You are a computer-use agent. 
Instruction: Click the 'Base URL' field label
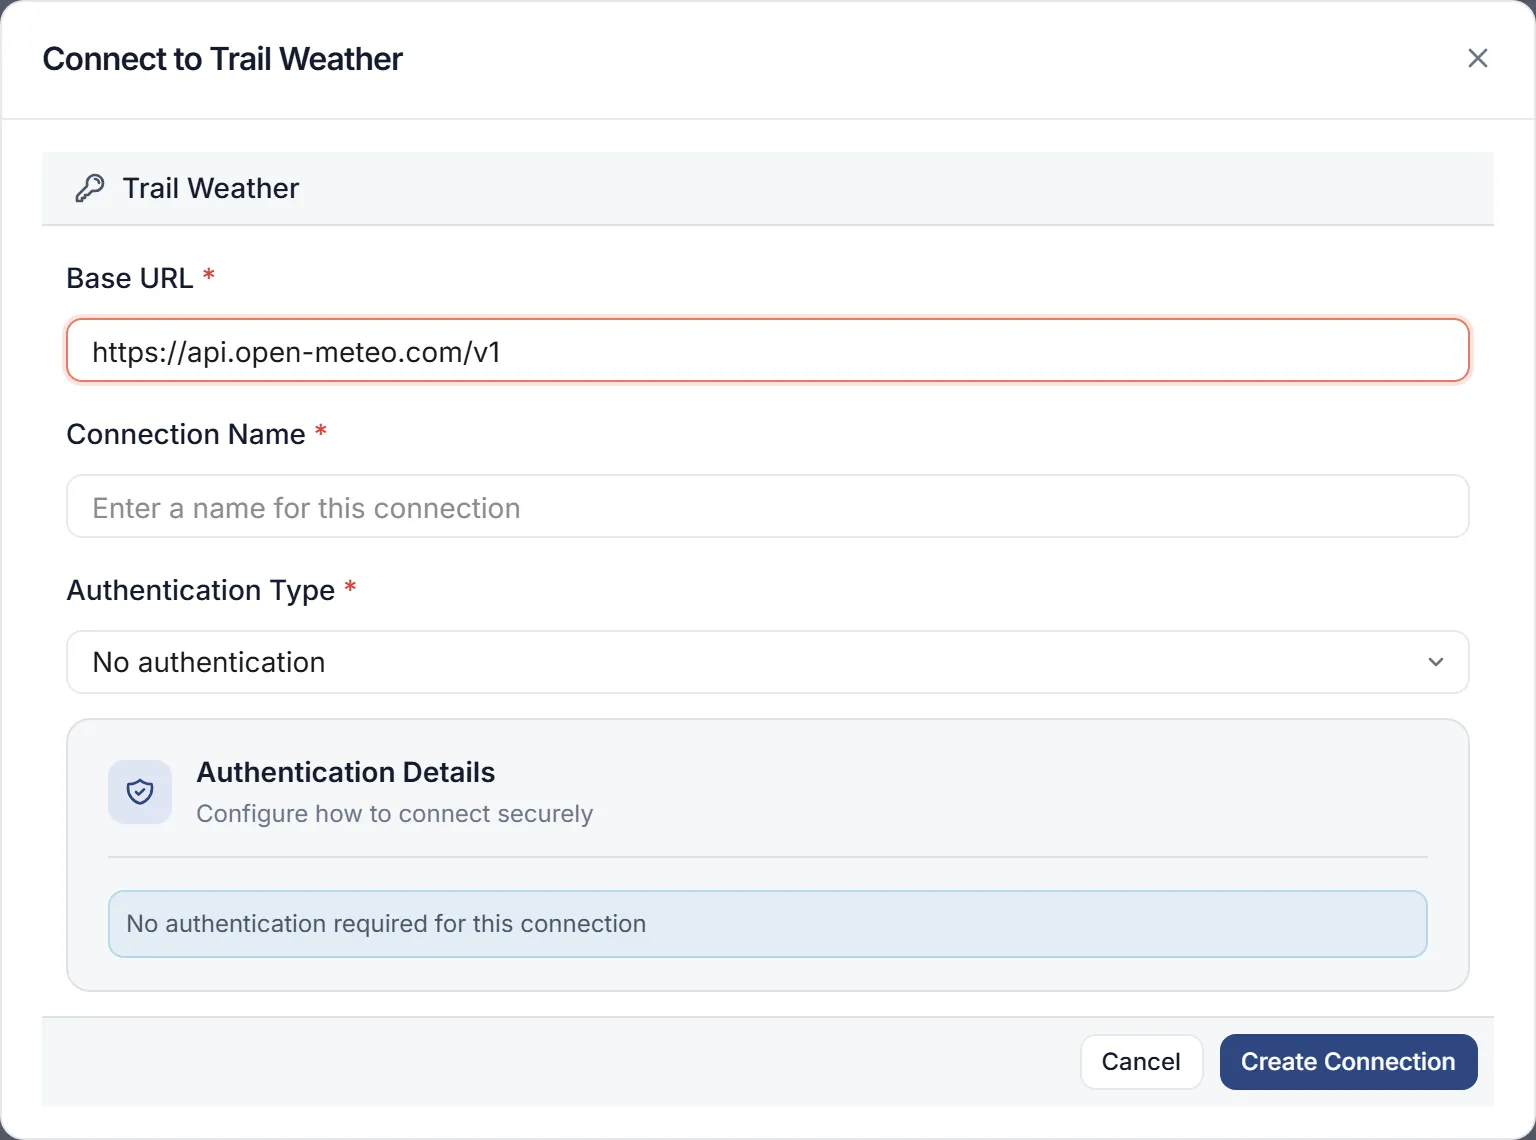pos(130,278)
